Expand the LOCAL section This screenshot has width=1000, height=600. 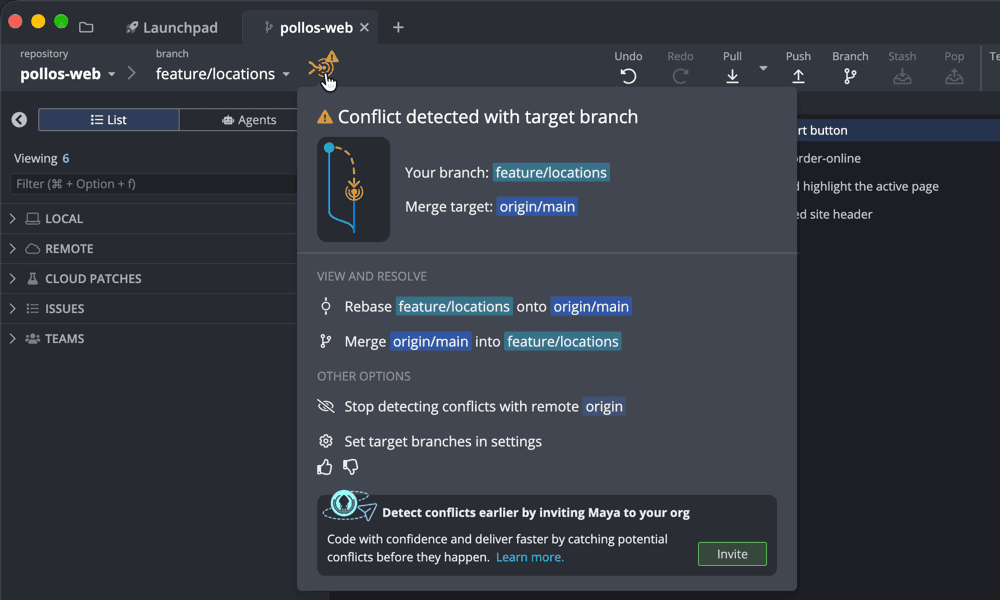tap(13, 219)
